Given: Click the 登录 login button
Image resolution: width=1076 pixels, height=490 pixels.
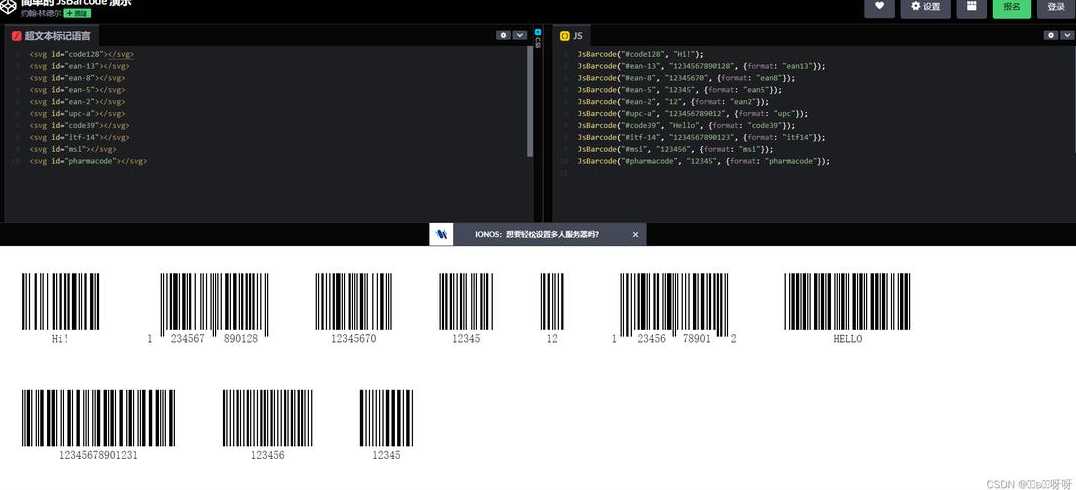Looking at the screenshot, I should coord(1055,7).
